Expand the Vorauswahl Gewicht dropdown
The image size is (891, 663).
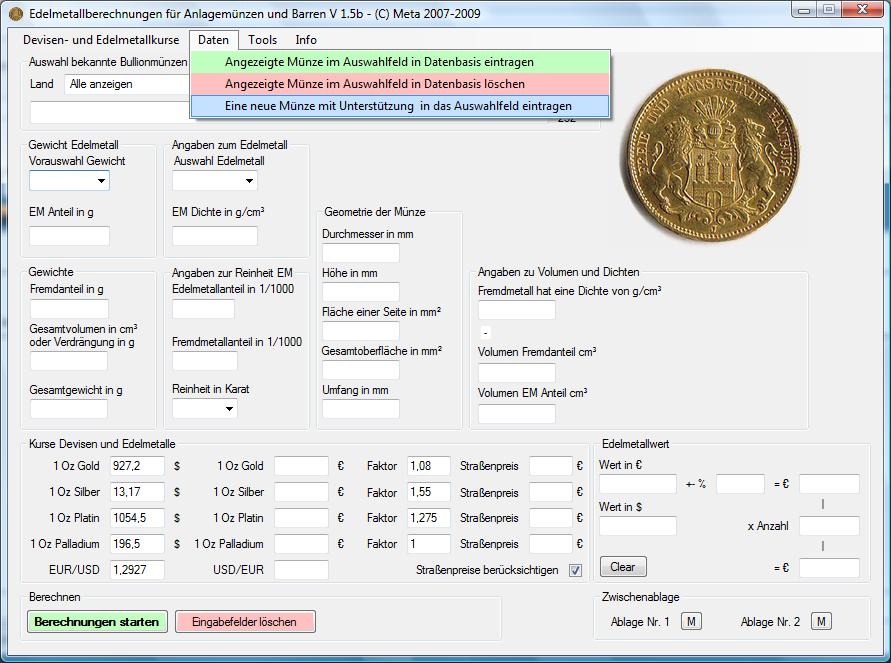101,181
